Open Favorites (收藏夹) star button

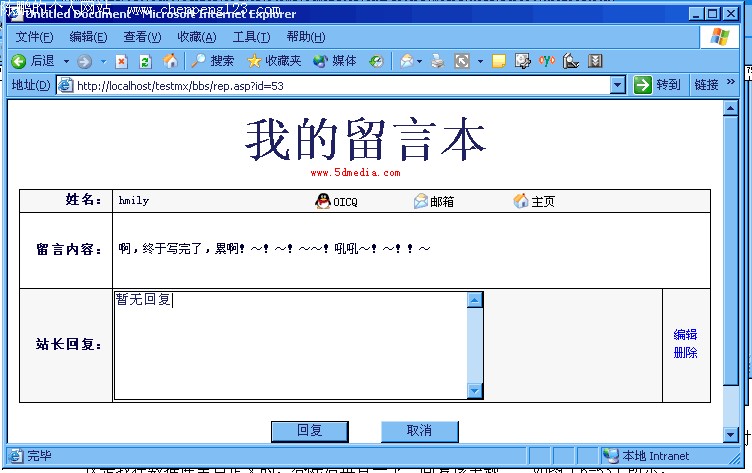pyautogui.click(x=274, y=61)
